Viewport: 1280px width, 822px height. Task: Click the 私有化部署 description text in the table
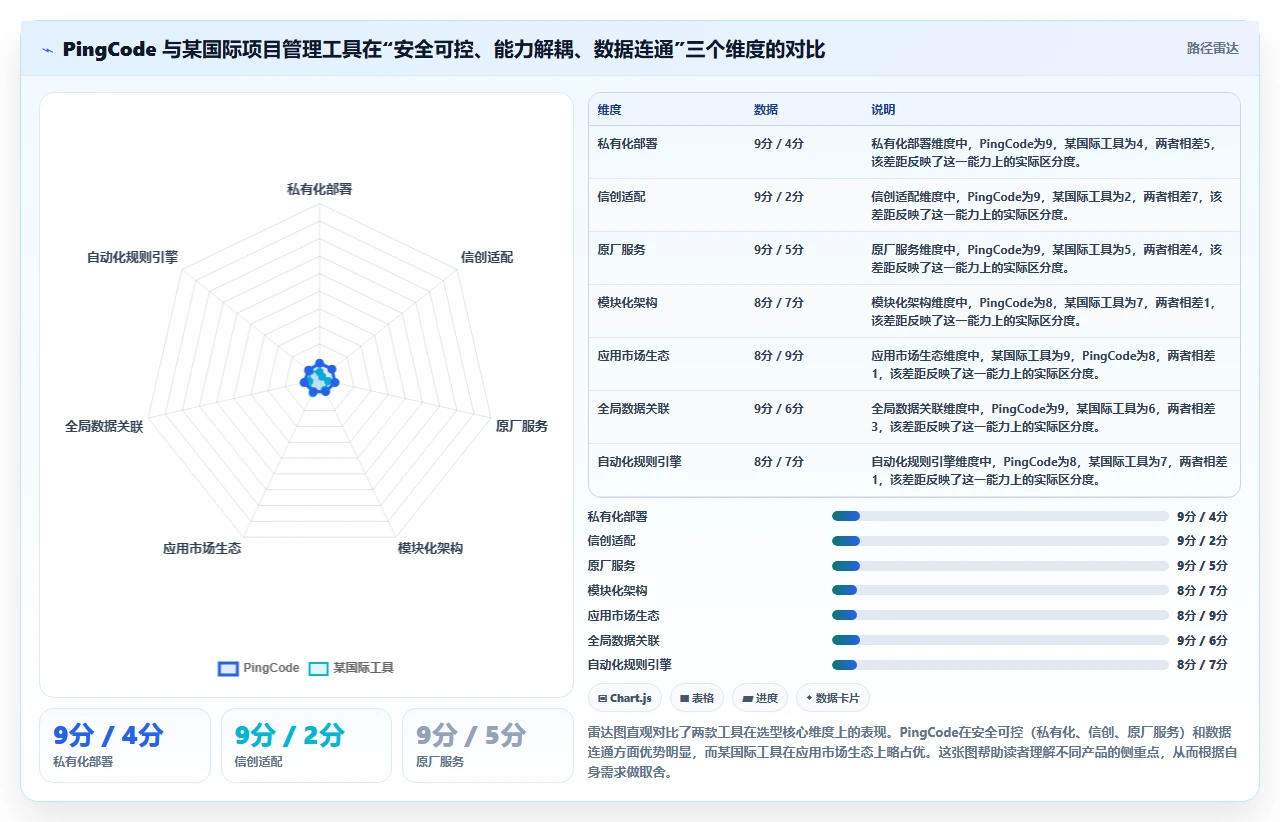tap(1046, 152)
